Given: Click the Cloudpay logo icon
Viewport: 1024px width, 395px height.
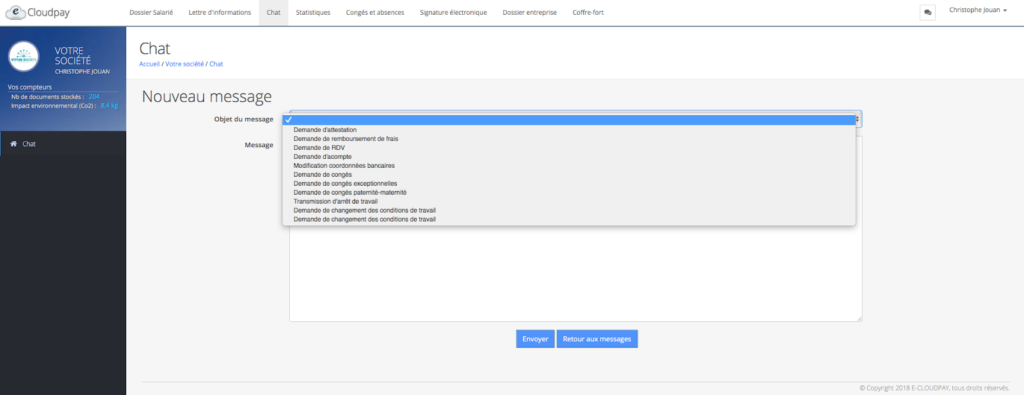Looking at the screenshot, I should point(16,12).
